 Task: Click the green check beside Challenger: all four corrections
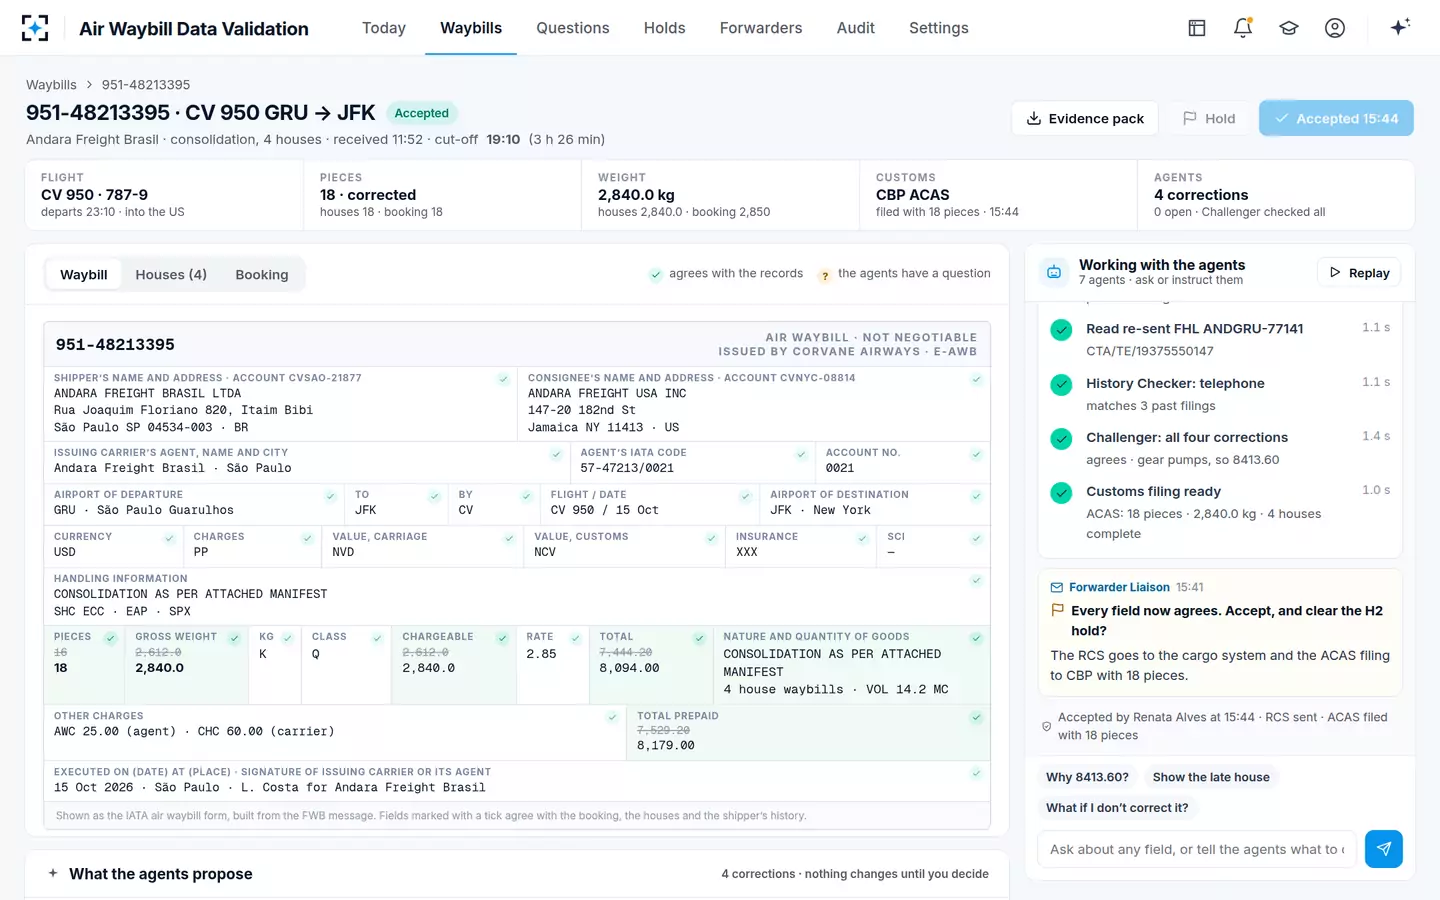[x=1062, y=439]
